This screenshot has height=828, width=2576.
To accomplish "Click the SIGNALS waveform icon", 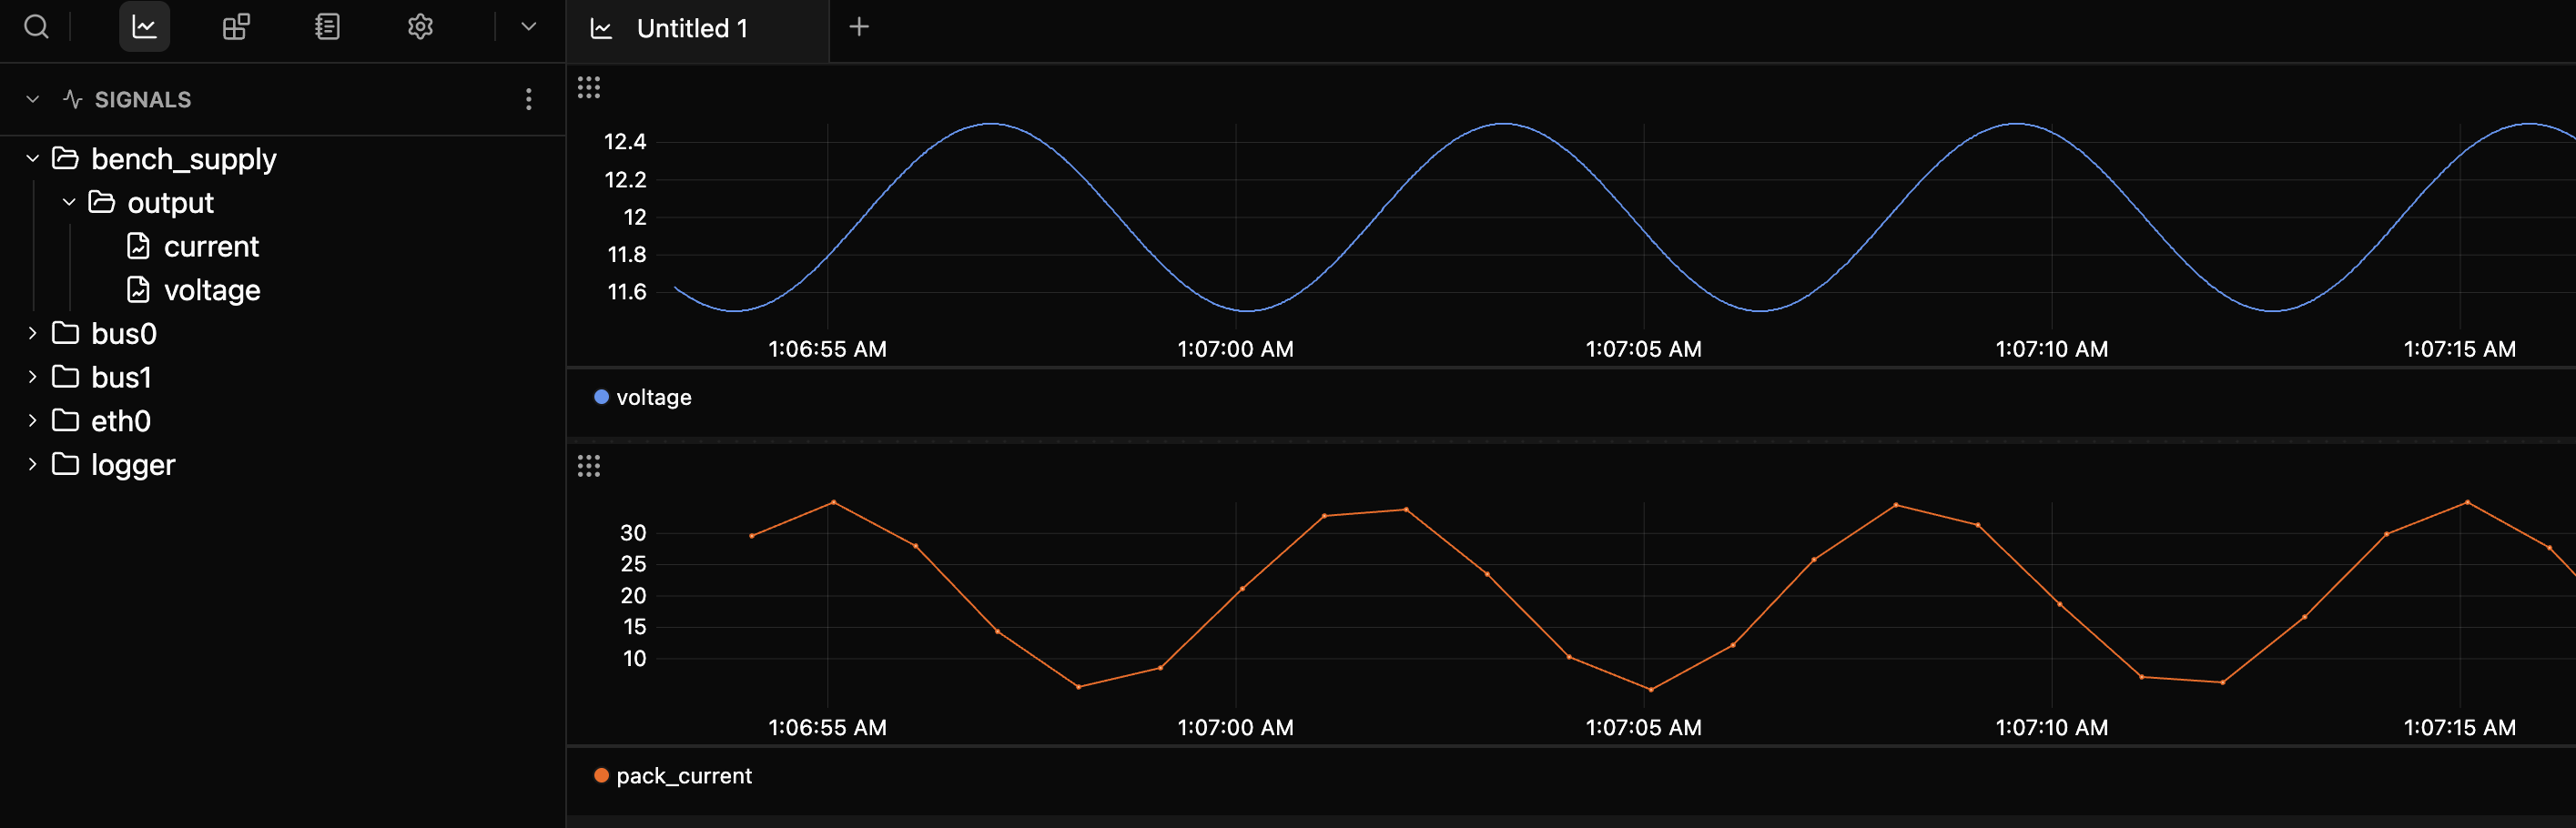I will [72, 99].
